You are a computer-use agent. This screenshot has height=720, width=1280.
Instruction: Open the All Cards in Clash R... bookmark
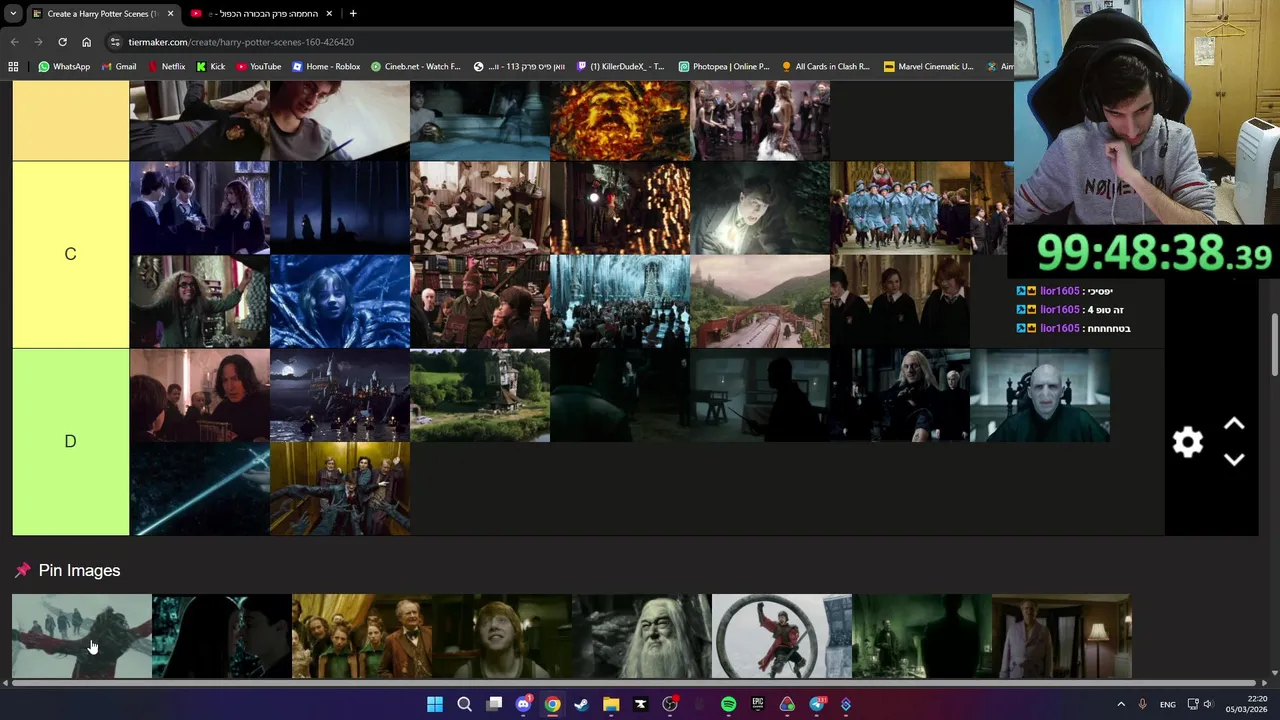pyautogui.click(x=826, y=67)
